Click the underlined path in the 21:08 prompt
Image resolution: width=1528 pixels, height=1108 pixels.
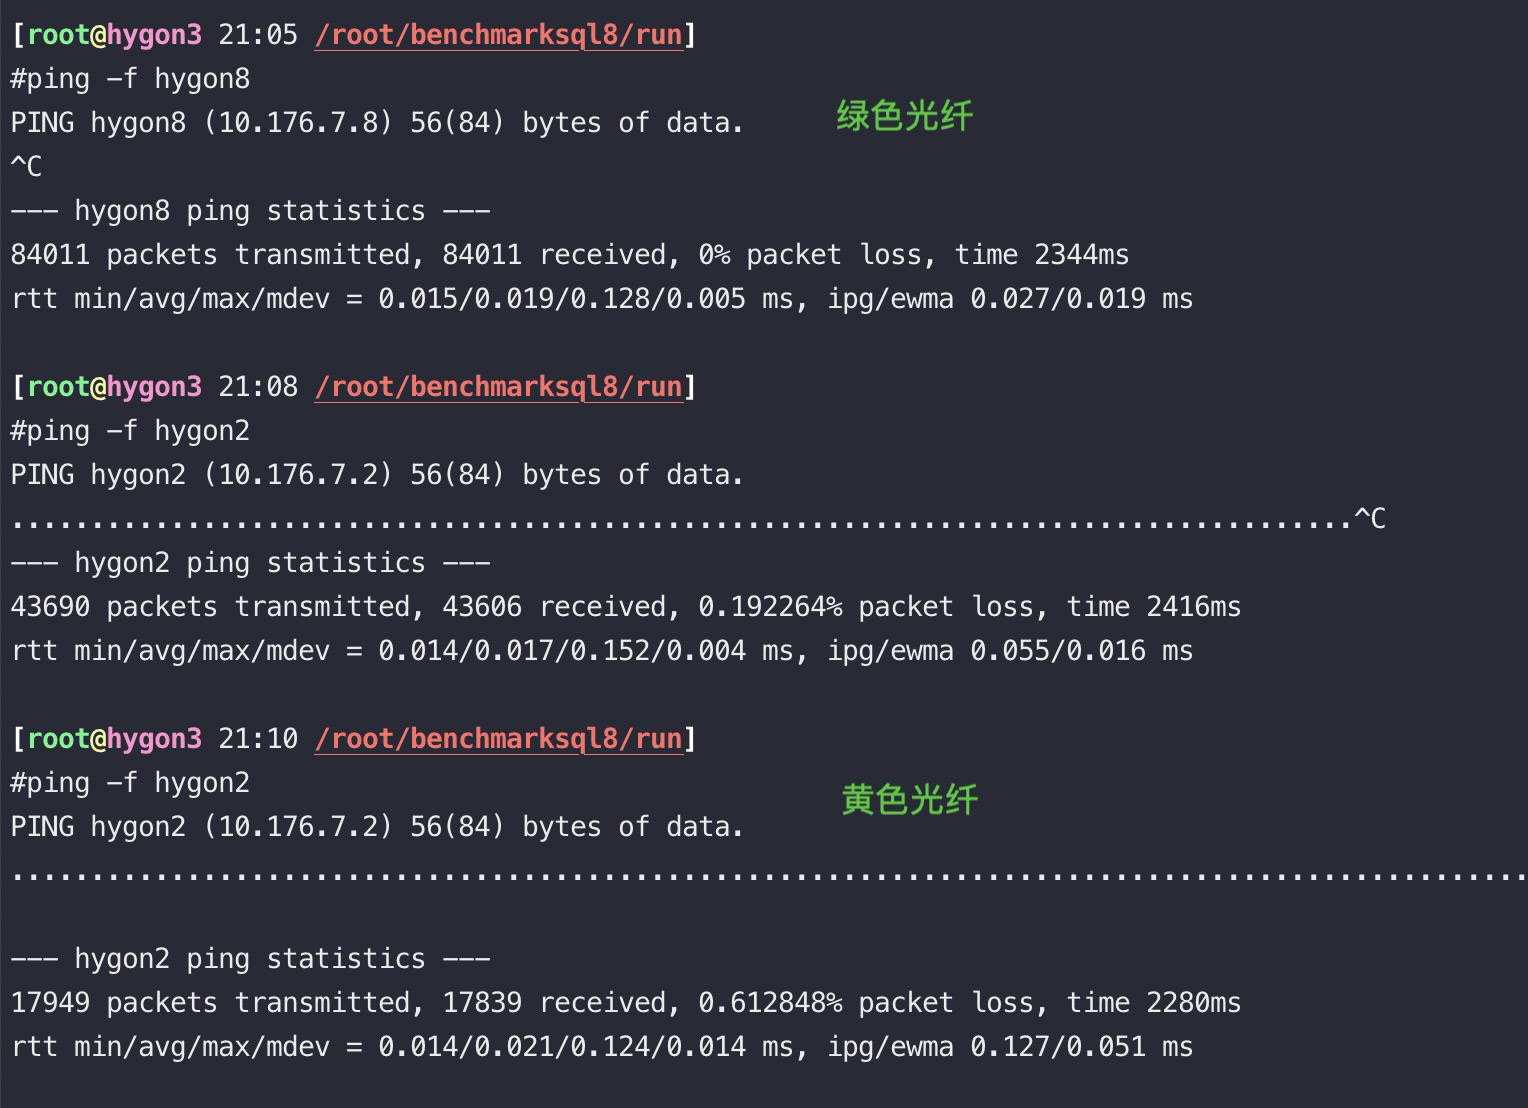498,387
